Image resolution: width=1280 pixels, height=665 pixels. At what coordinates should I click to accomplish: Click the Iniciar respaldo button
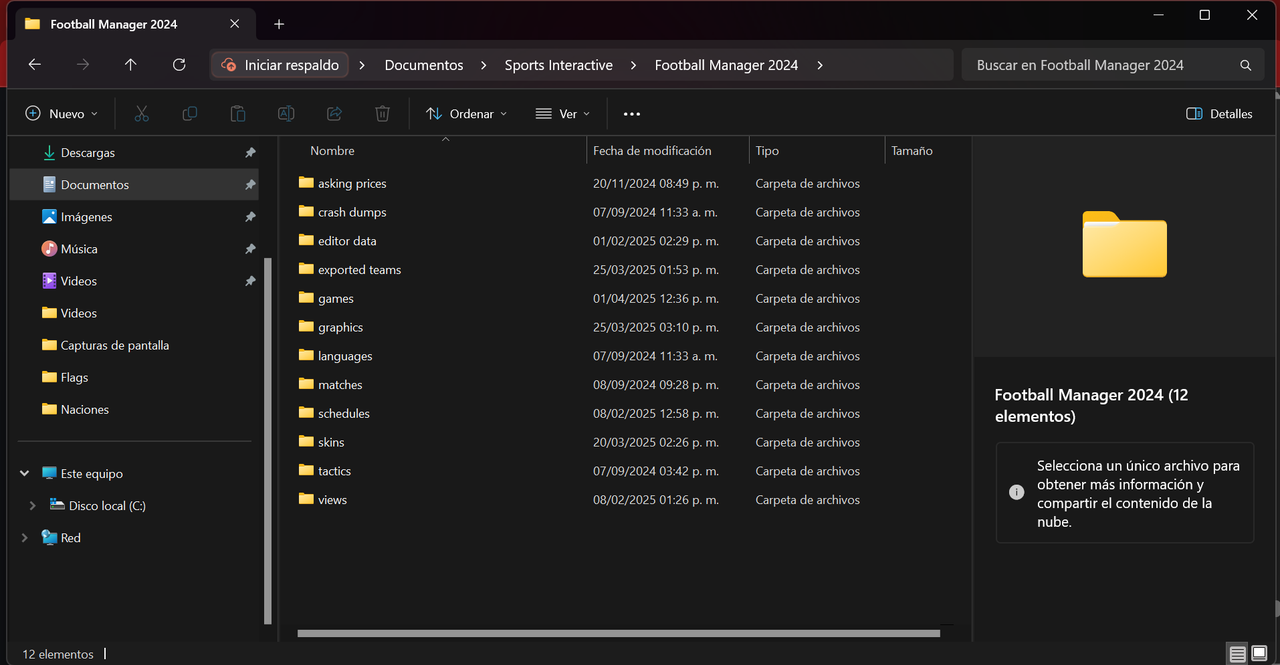click(280, 65)
